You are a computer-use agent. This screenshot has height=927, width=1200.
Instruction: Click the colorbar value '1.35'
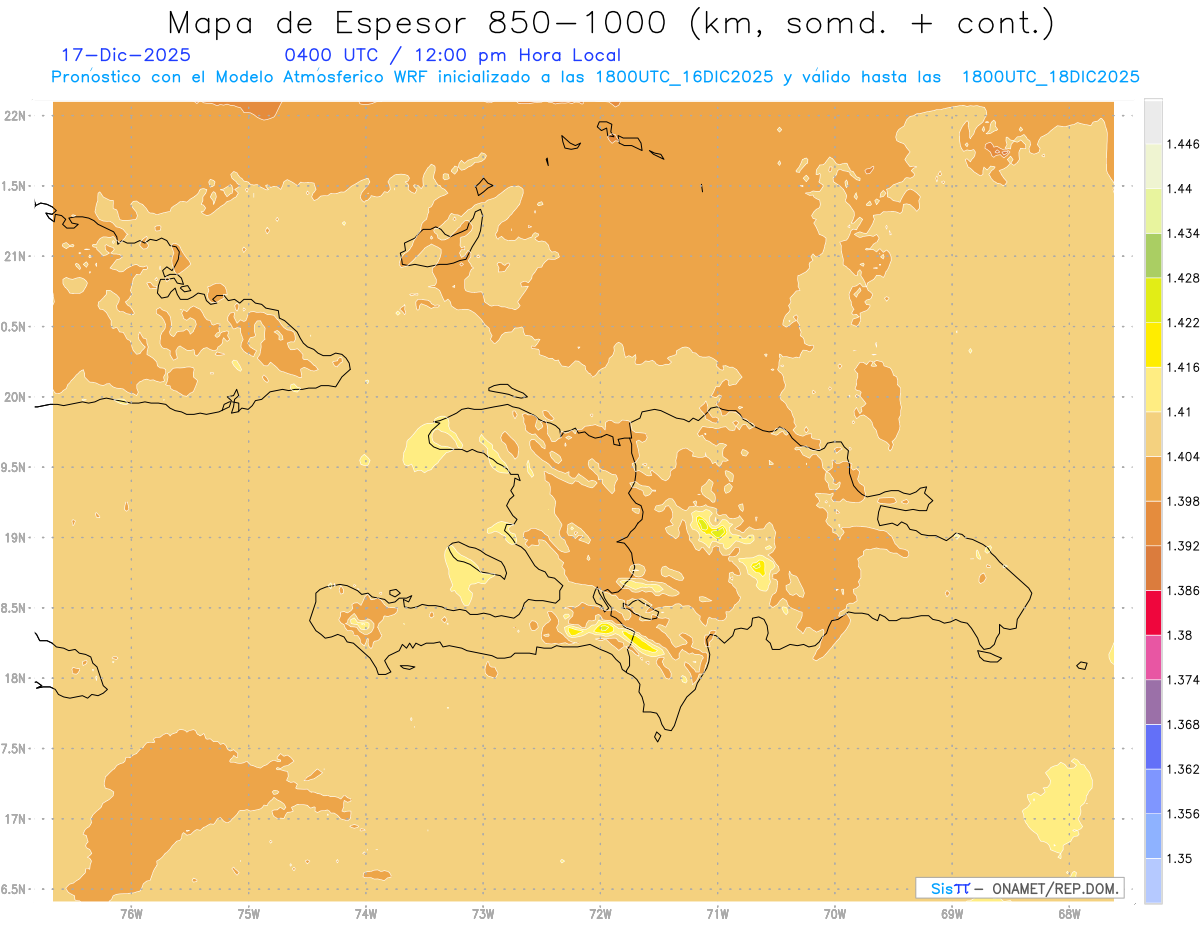pyautogui.click(x=1179, y=859)
